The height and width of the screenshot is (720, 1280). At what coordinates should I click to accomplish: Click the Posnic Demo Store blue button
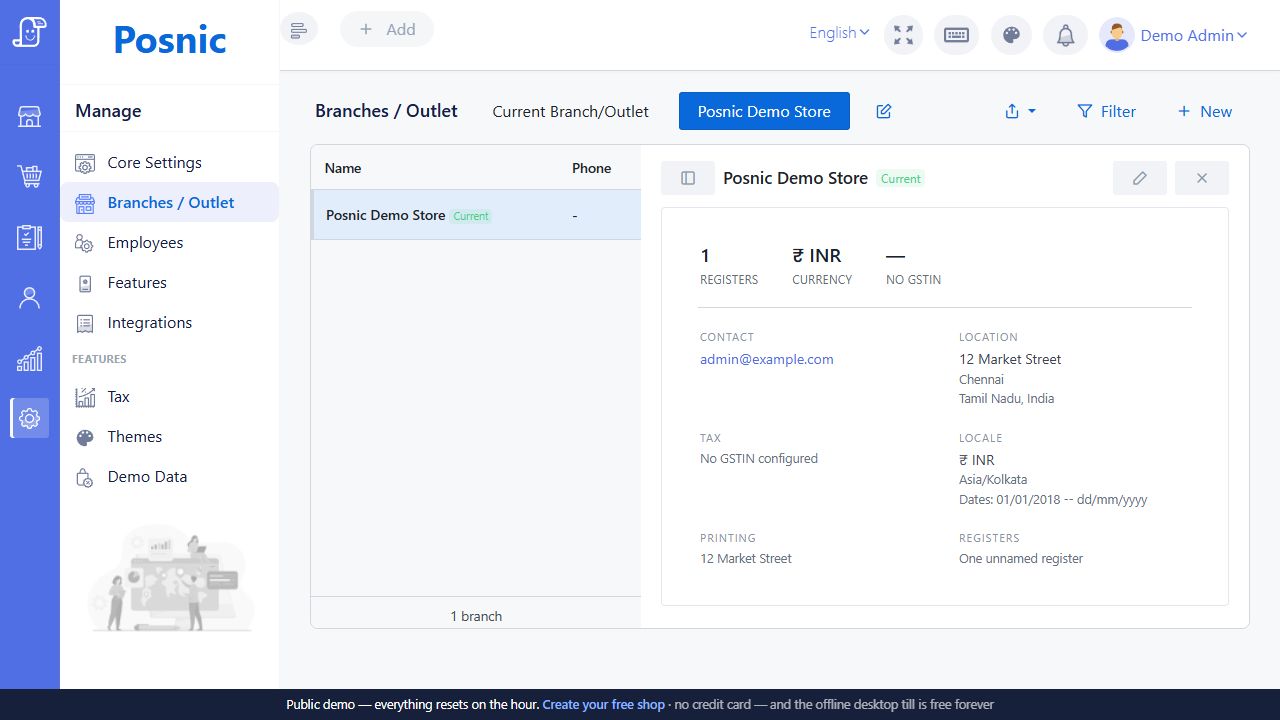pos(764,111)
